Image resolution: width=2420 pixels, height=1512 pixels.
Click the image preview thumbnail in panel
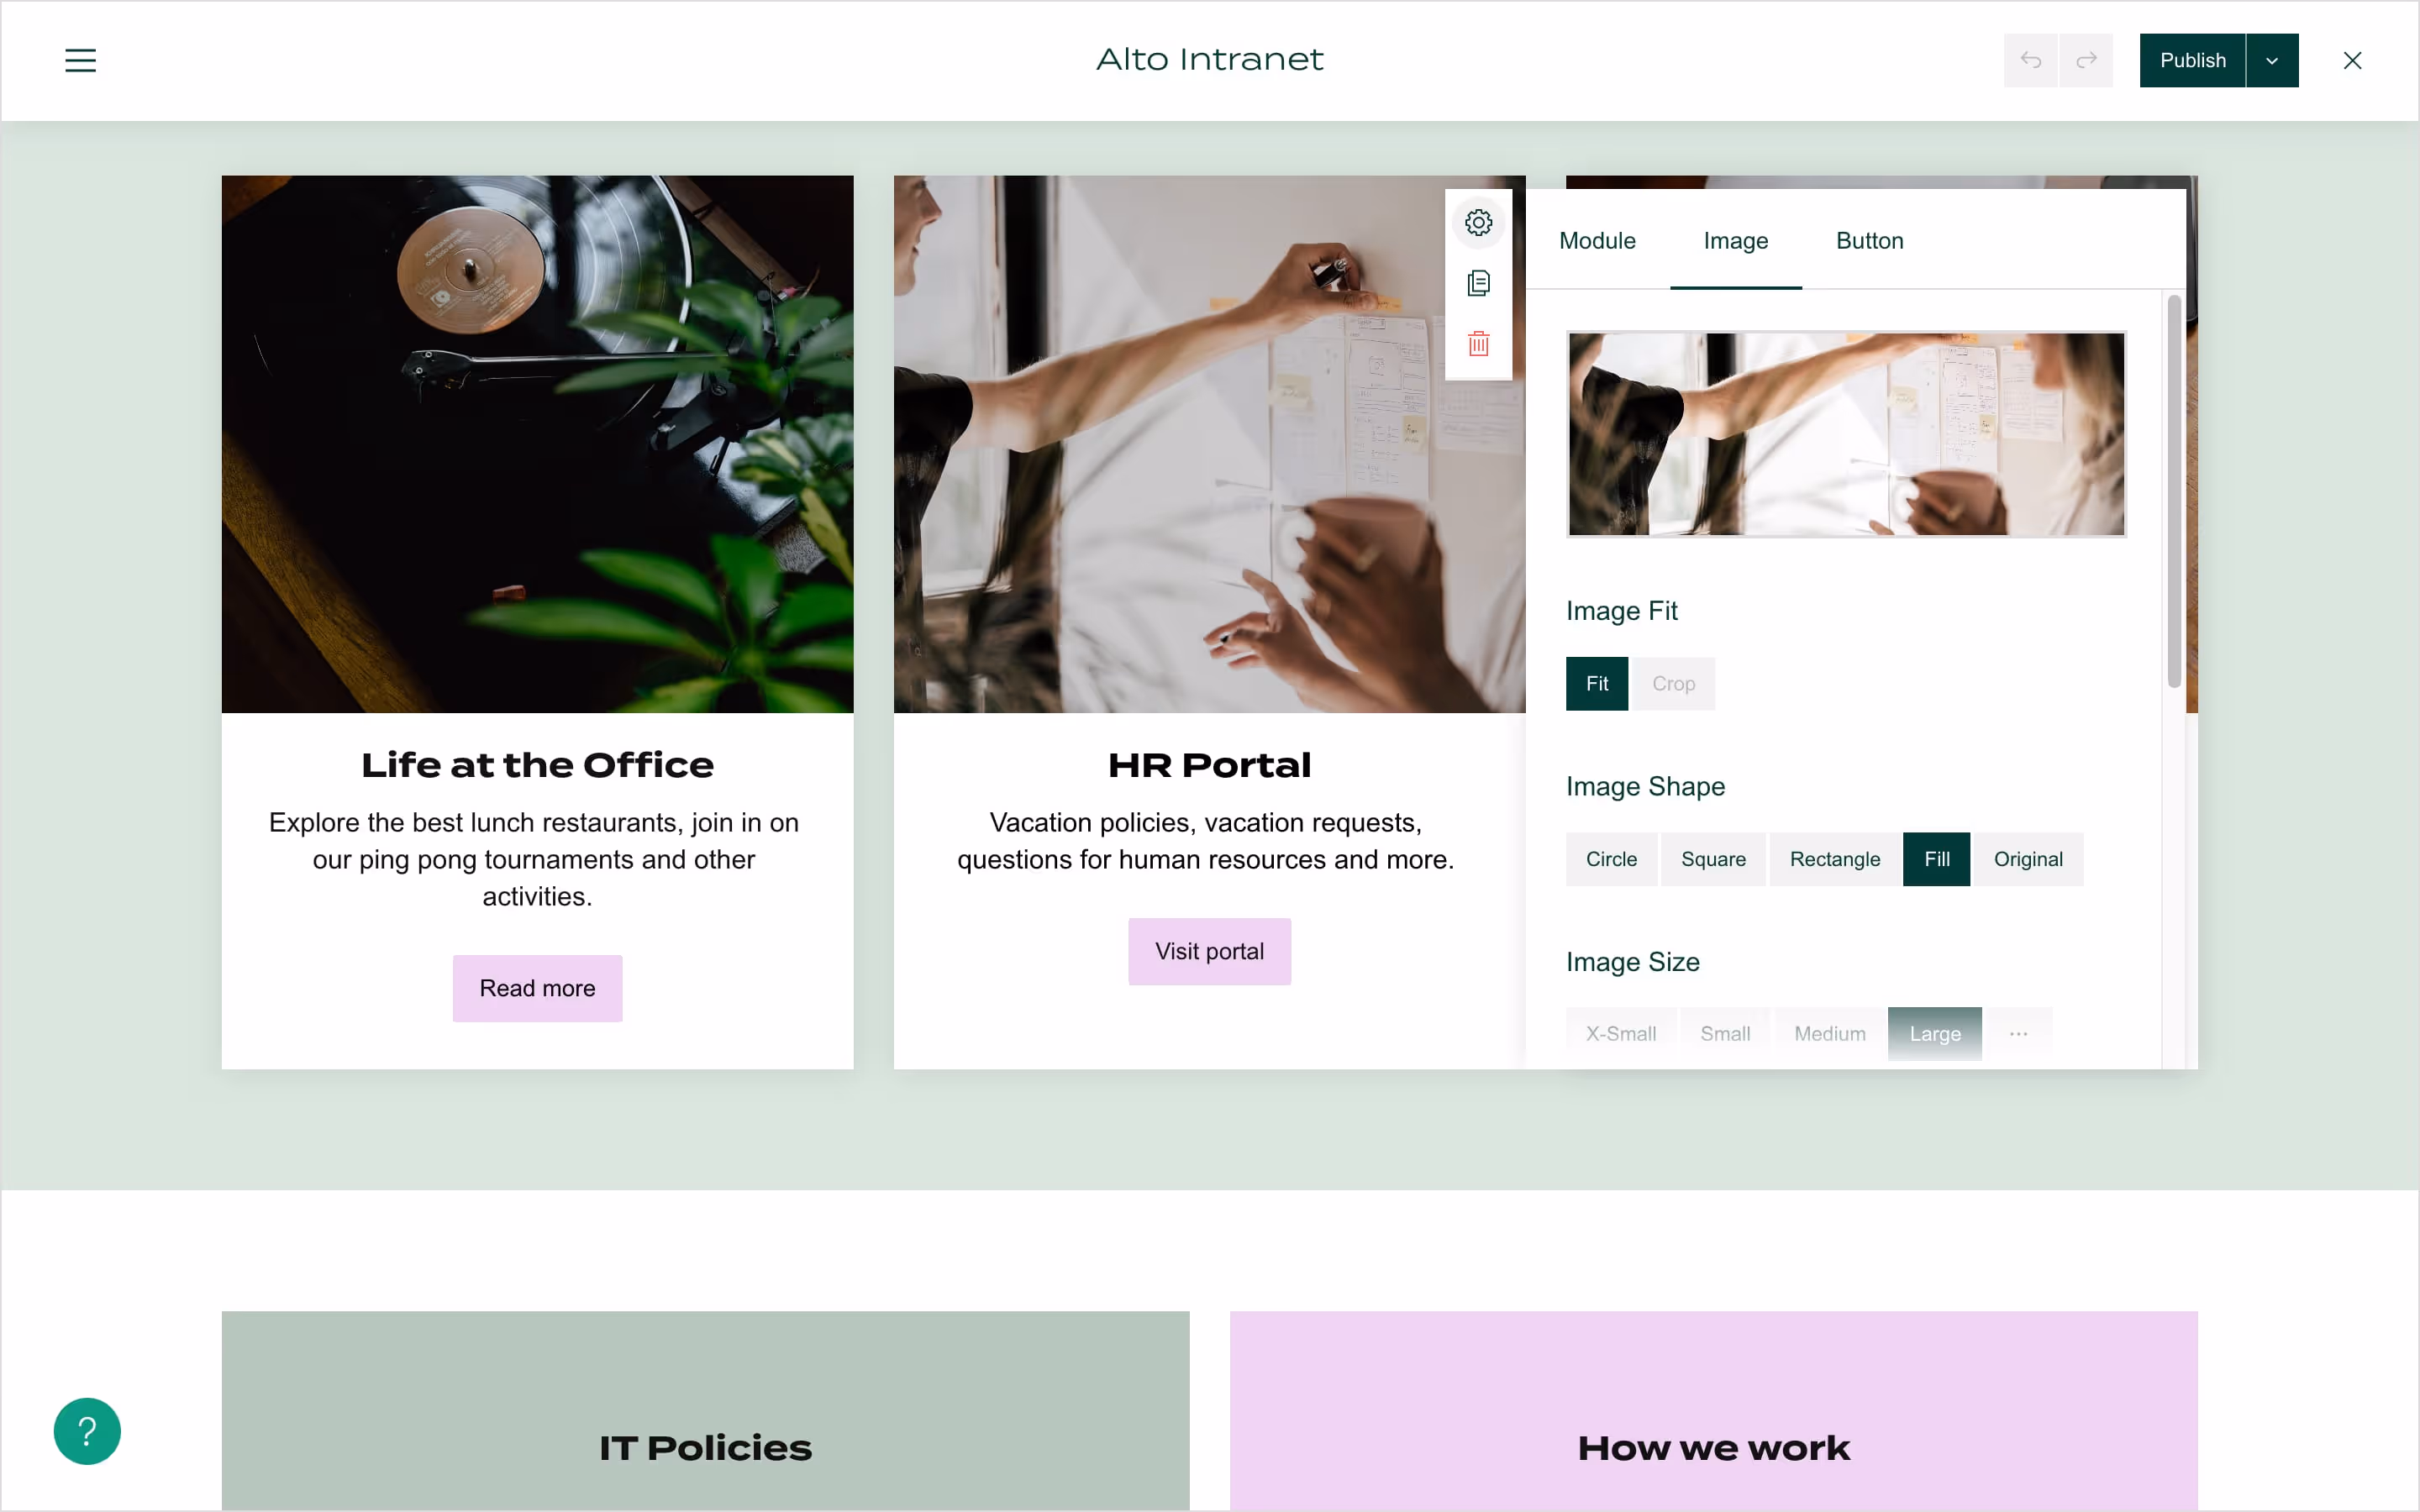(1846, 434)
